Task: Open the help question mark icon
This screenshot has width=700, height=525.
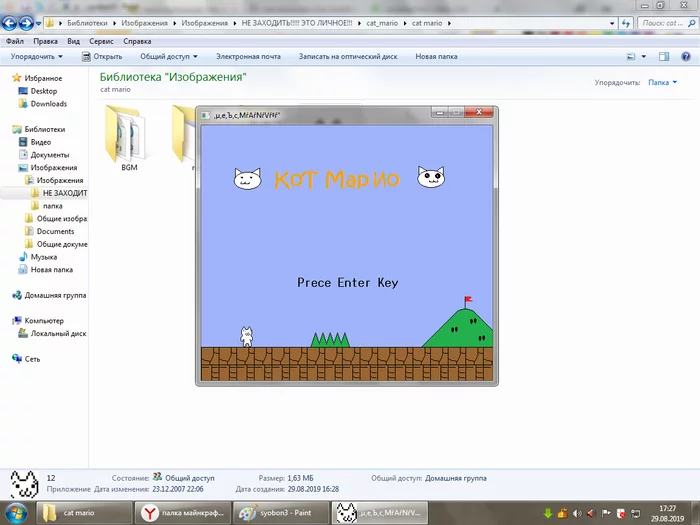Action: pyautogui.click(x=686, y=57)
